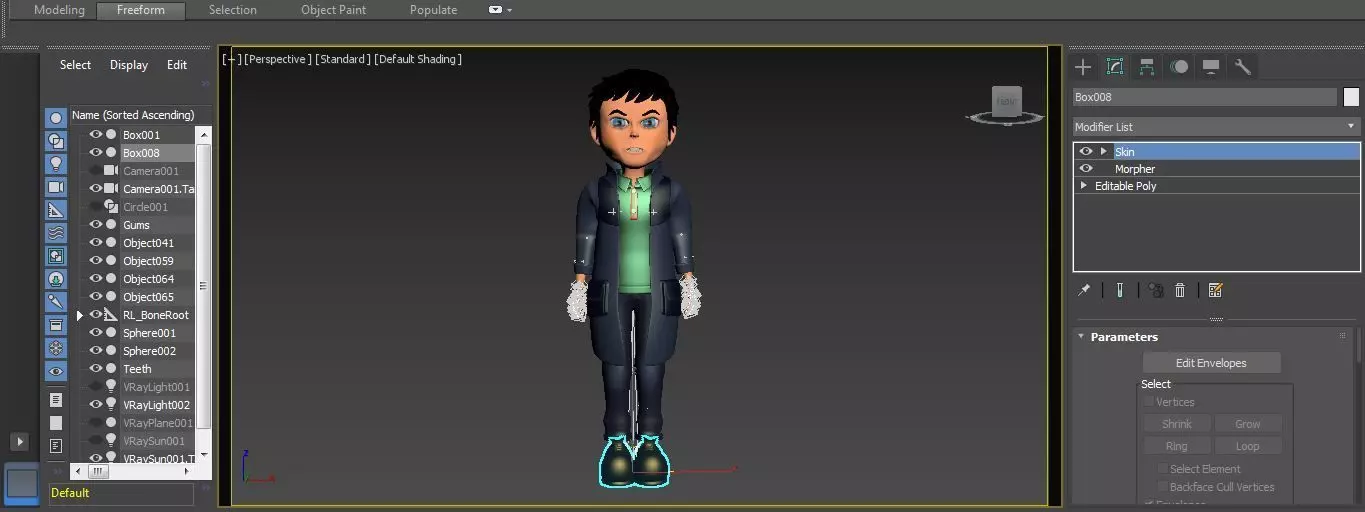Open Scene Explorer Display menu
1365x512 pixels.
pos(129,65)
